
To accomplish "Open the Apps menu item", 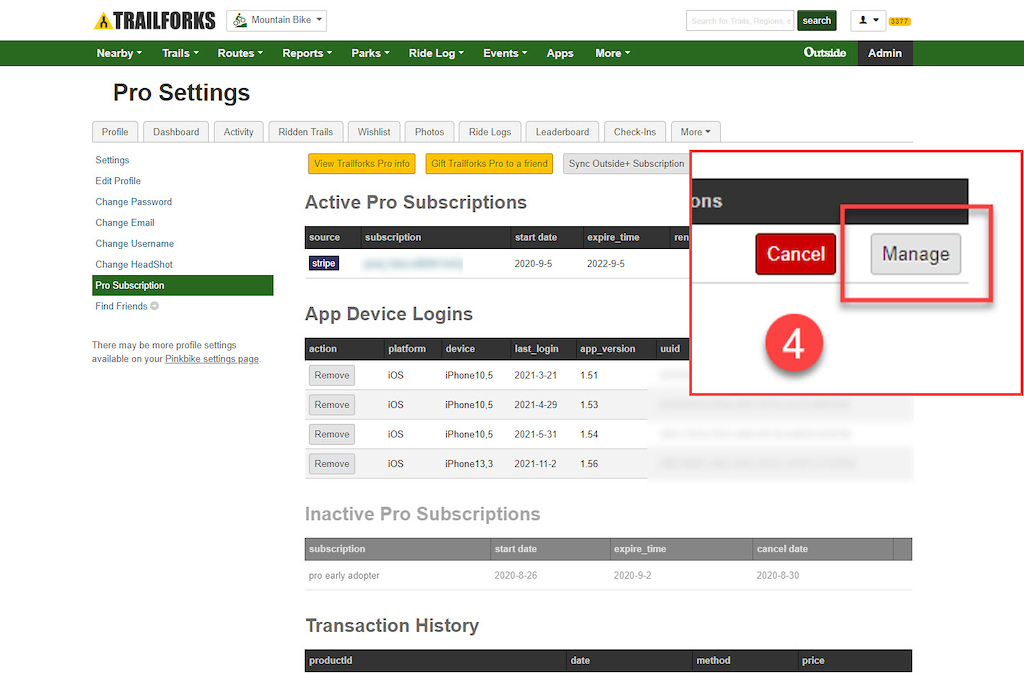I will [x=560, y=53].
